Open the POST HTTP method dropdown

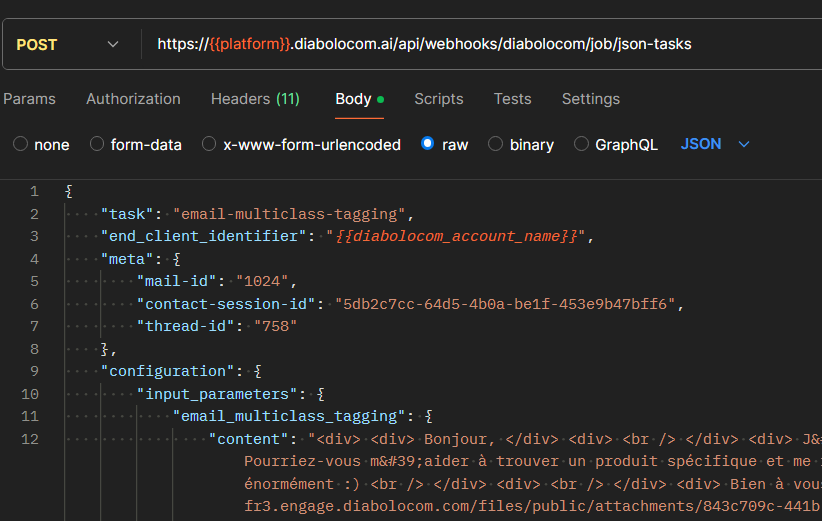(x=67, y=45)
